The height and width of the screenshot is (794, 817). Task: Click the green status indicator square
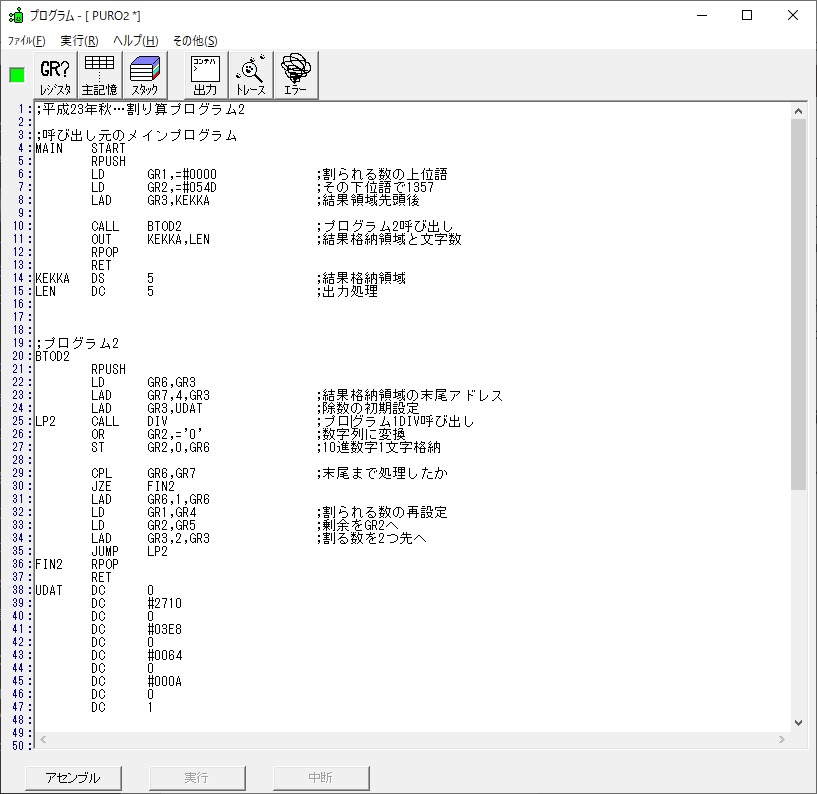pyautogui.click(x=17, y=75)
